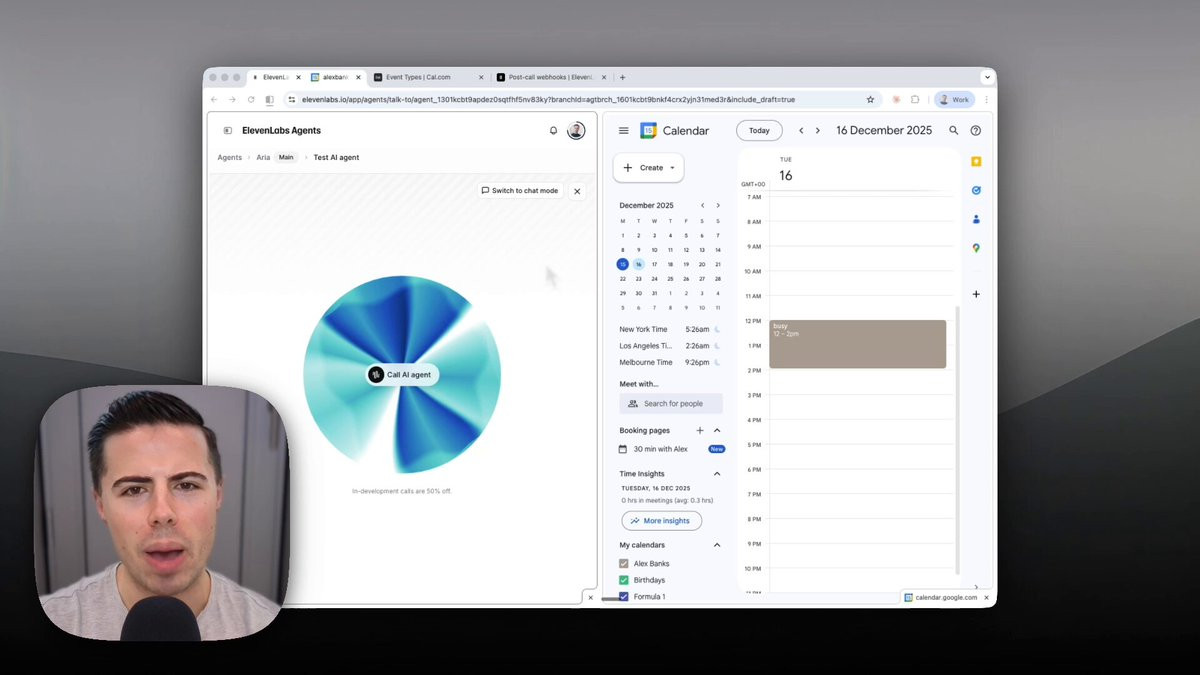The image size is (1200, 675).
Task: Open the Google Calendar main menu hamburger
Action: pyautogui.click(x=624, y=130)
